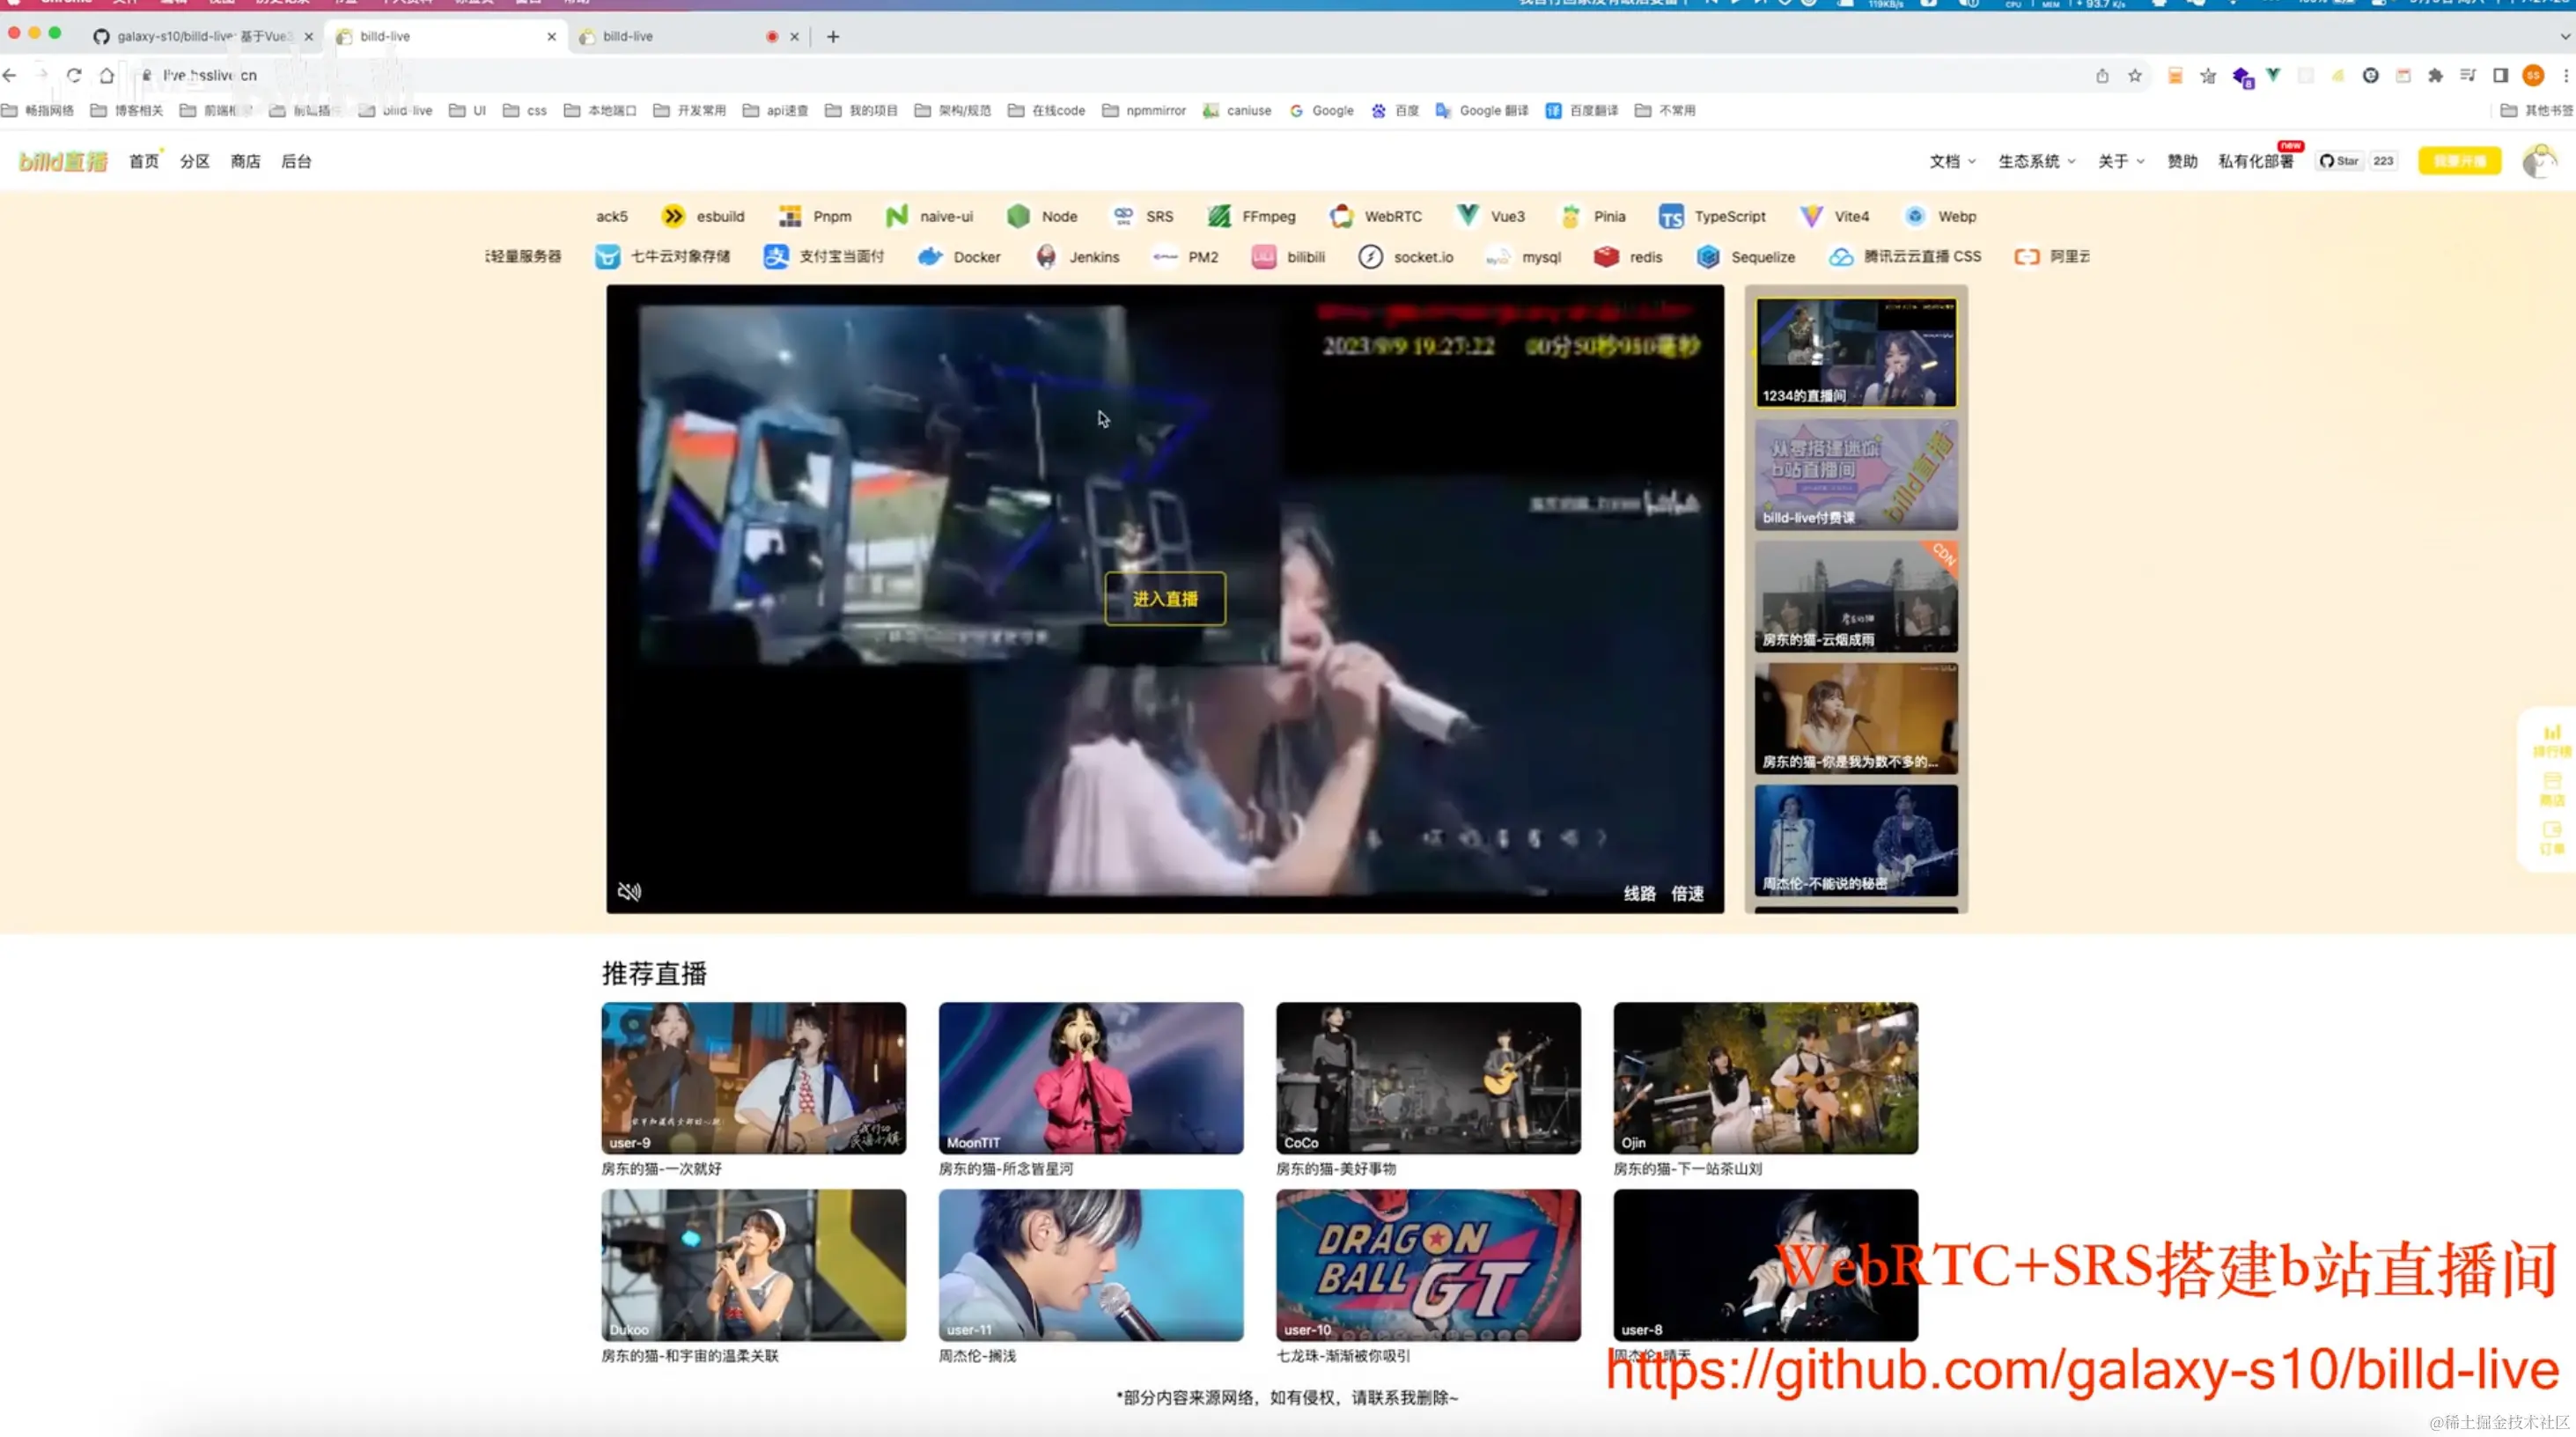Open the 商店 nav item

click(245, 161)
